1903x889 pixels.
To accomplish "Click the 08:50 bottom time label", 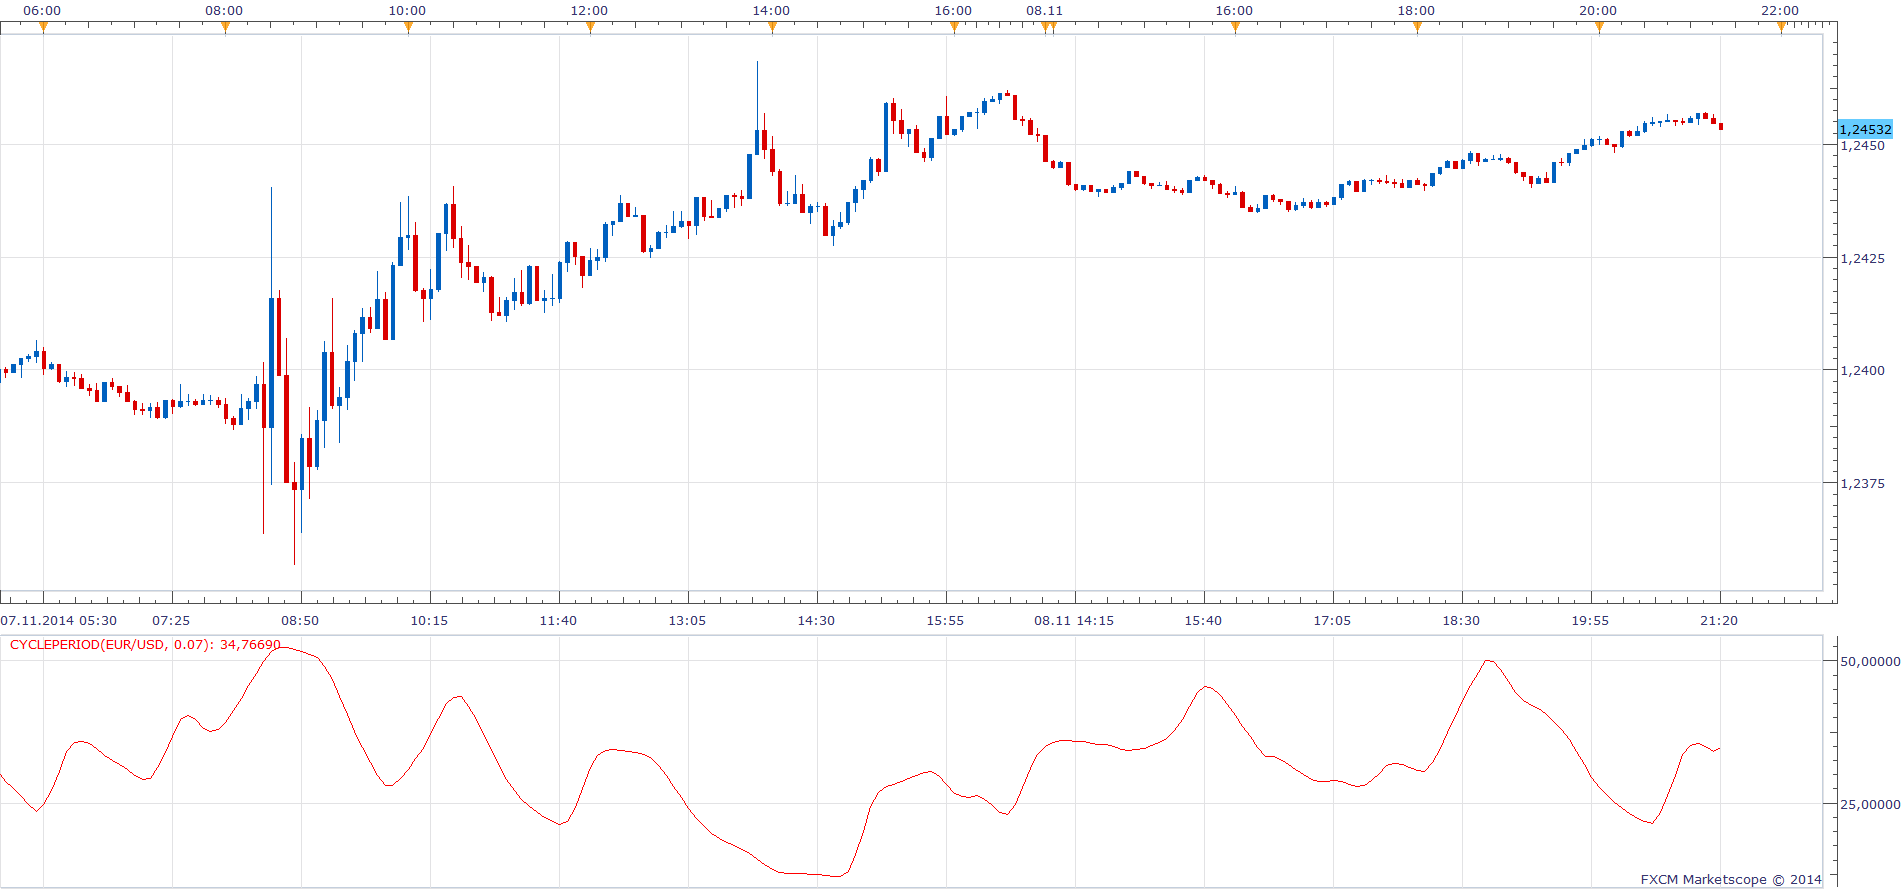I will [x=300, y=620].
